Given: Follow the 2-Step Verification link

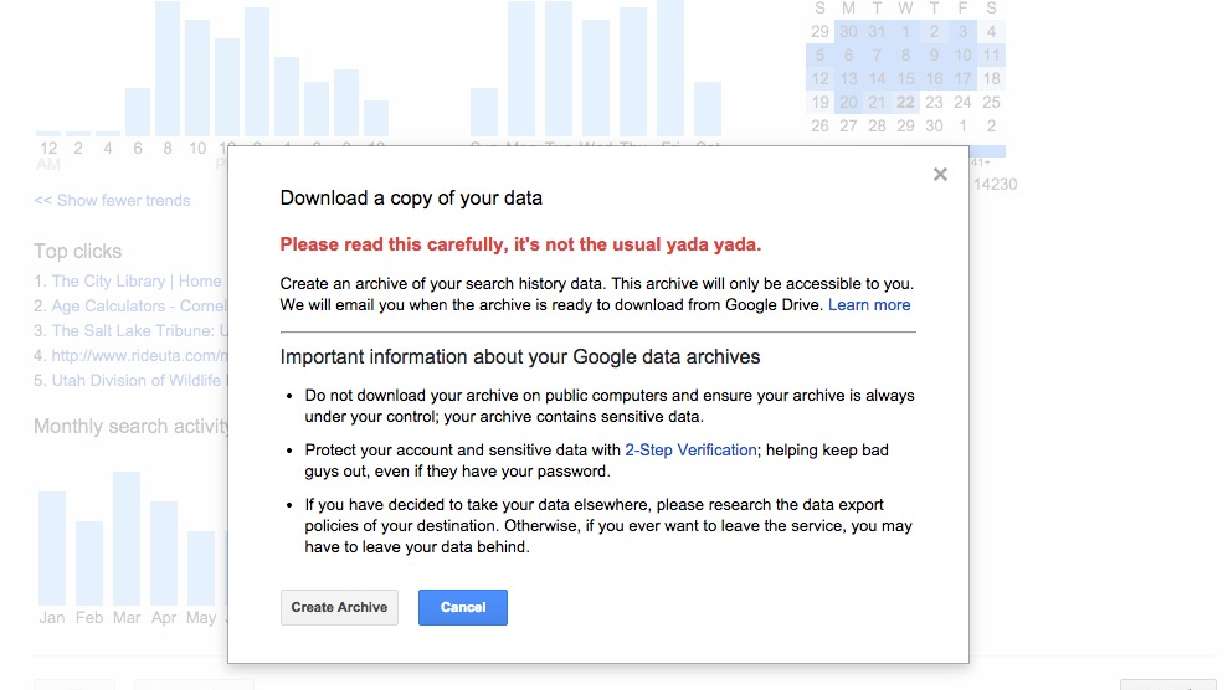Looking at the screenshot, I should (690, 449).
